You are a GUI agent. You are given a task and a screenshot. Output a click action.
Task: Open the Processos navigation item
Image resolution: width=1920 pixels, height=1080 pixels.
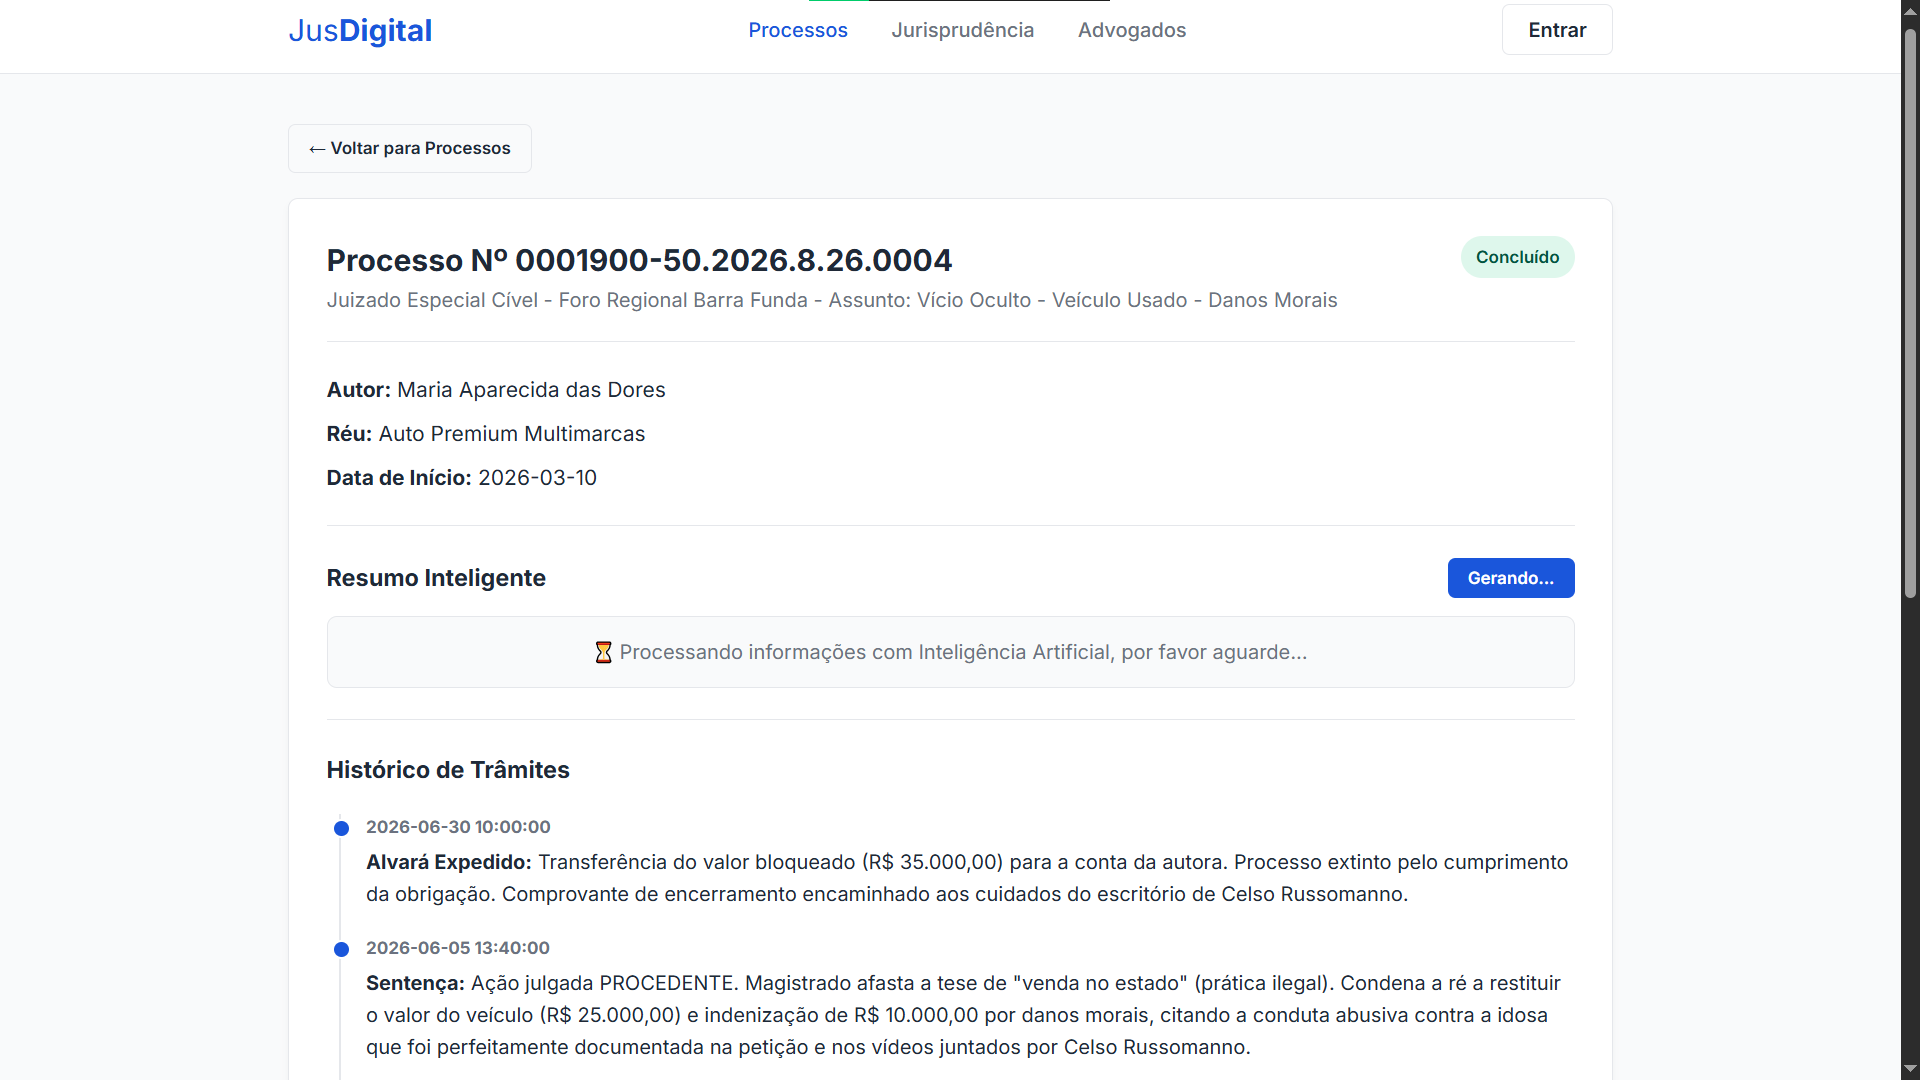(x=798, y=30)
